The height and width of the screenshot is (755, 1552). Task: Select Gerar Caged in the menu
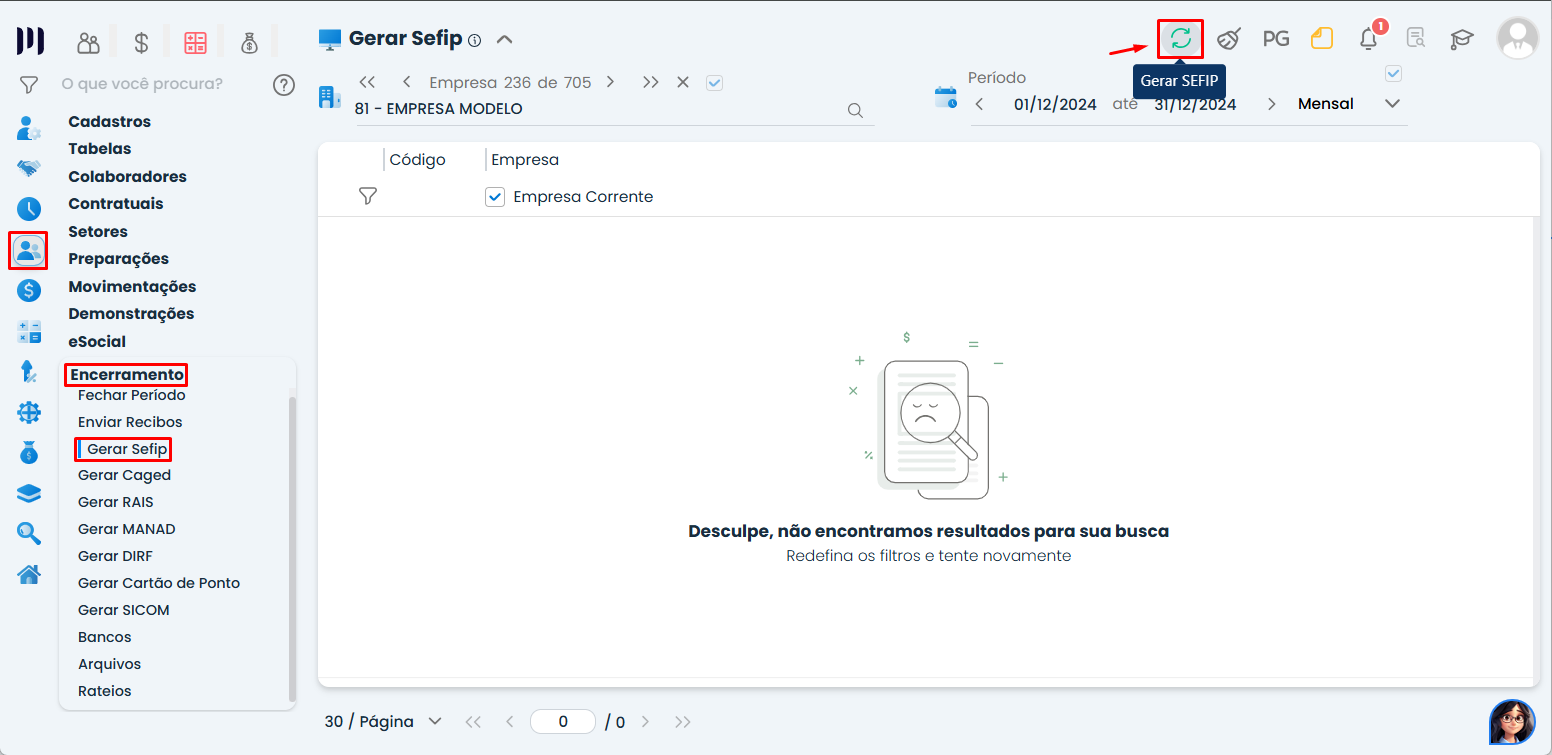[124, 475]
